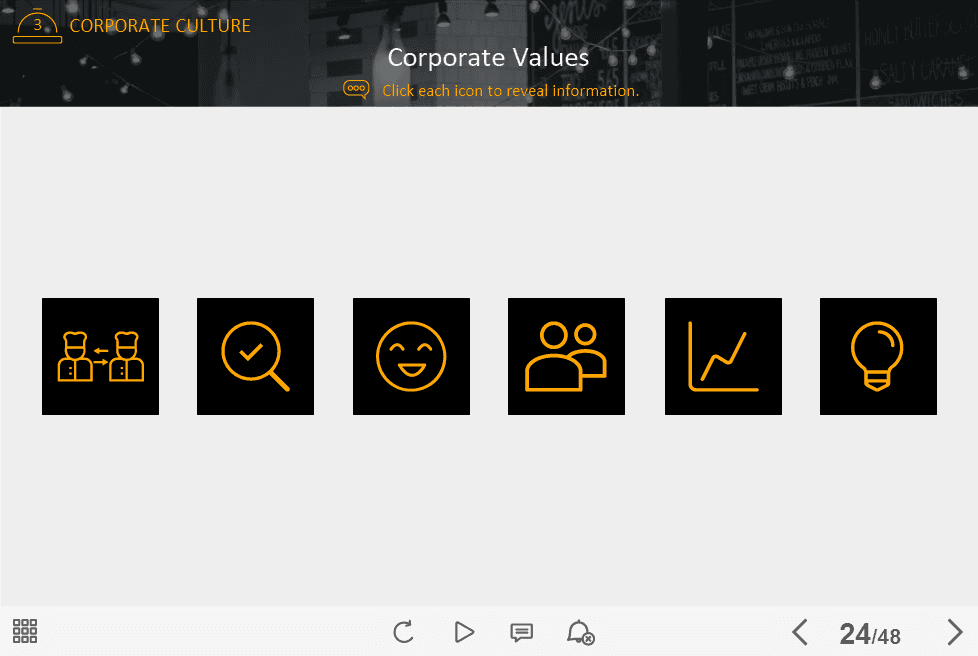Advance to the next slide arrow
The height and width of the screenshot is (656, 978).
[954, 632]
